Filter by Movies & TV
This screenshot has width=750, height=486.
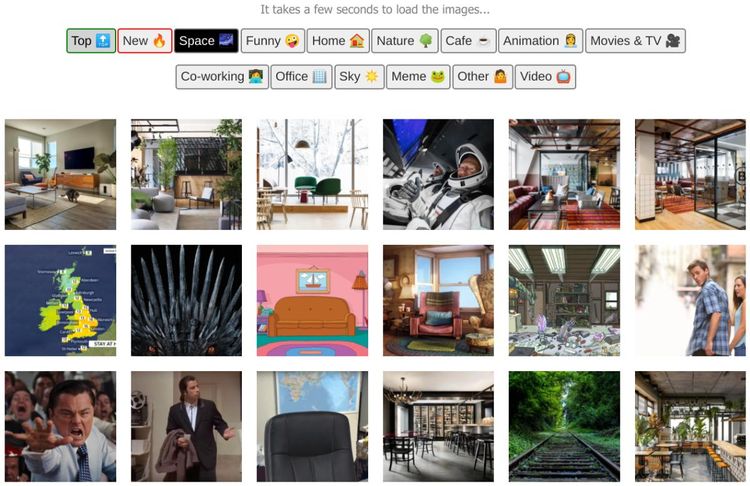pos(635,41)
